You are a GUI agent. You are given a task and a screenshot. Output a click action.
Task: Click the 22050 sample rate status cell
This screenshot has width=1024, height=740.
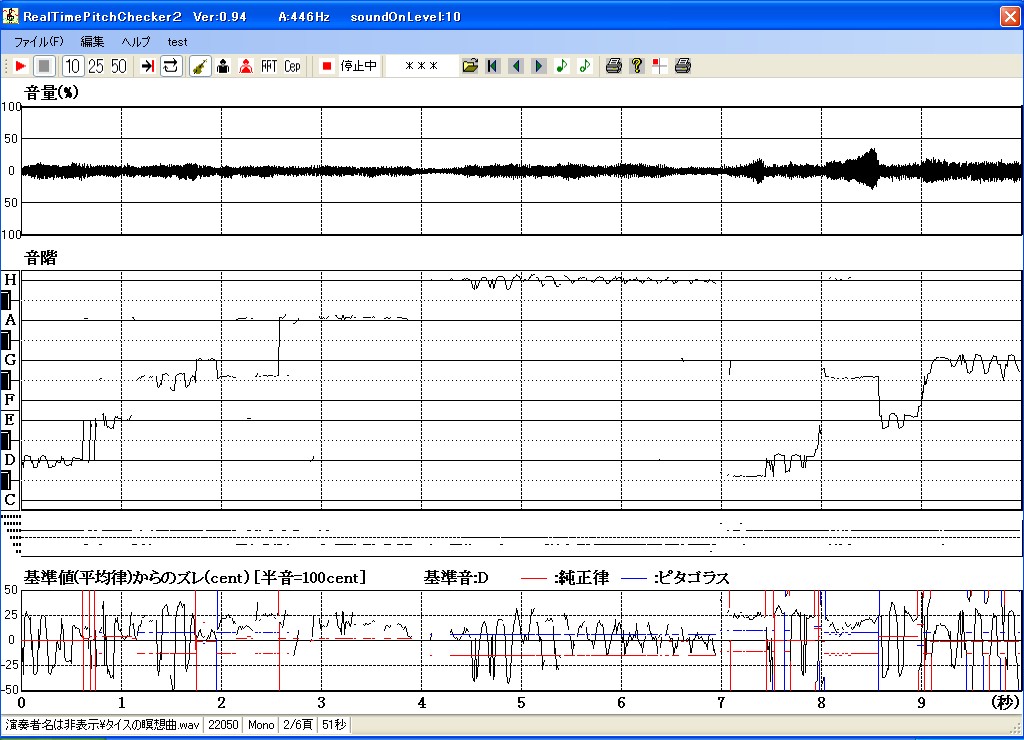tap(223, 725)
